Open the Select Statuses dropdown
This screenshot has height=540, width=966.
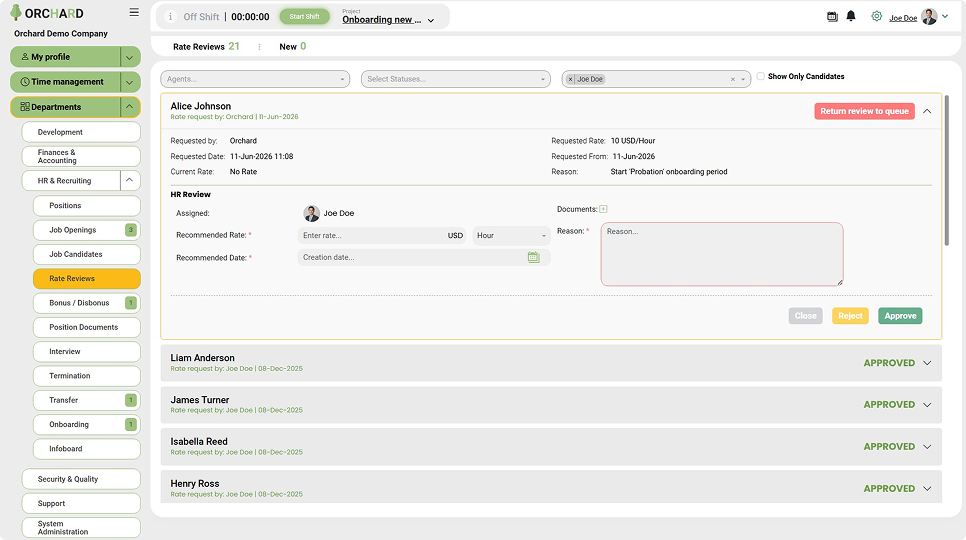[x=455, y=79]
